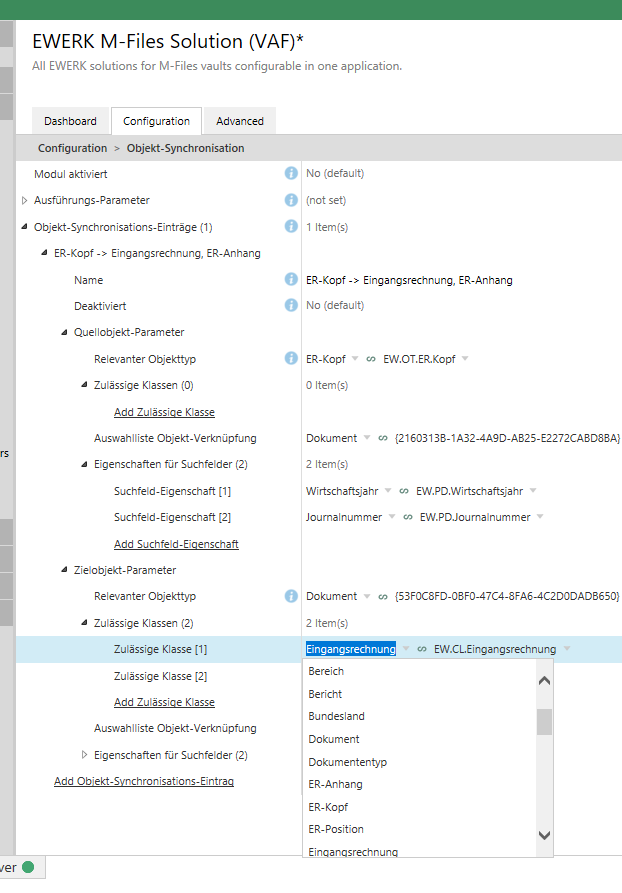622x893 pixels.
Task: Collapse Zielobjekt-Parameter section
Action: tap(64, 570)
